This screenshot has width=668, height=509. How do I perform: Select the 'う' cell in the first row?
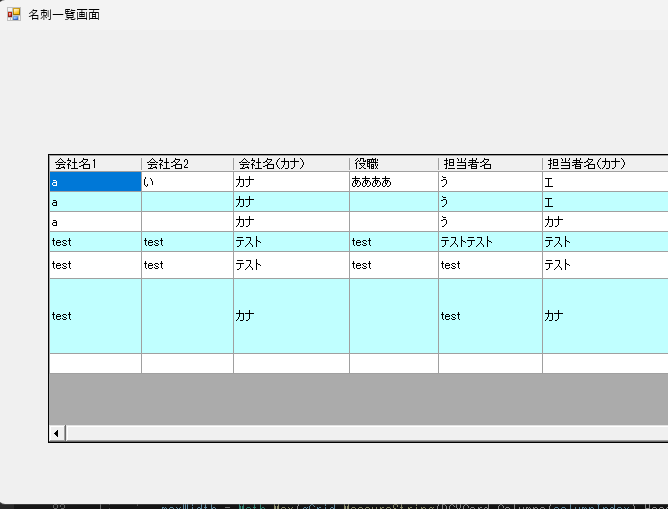[x=490, y=182]
